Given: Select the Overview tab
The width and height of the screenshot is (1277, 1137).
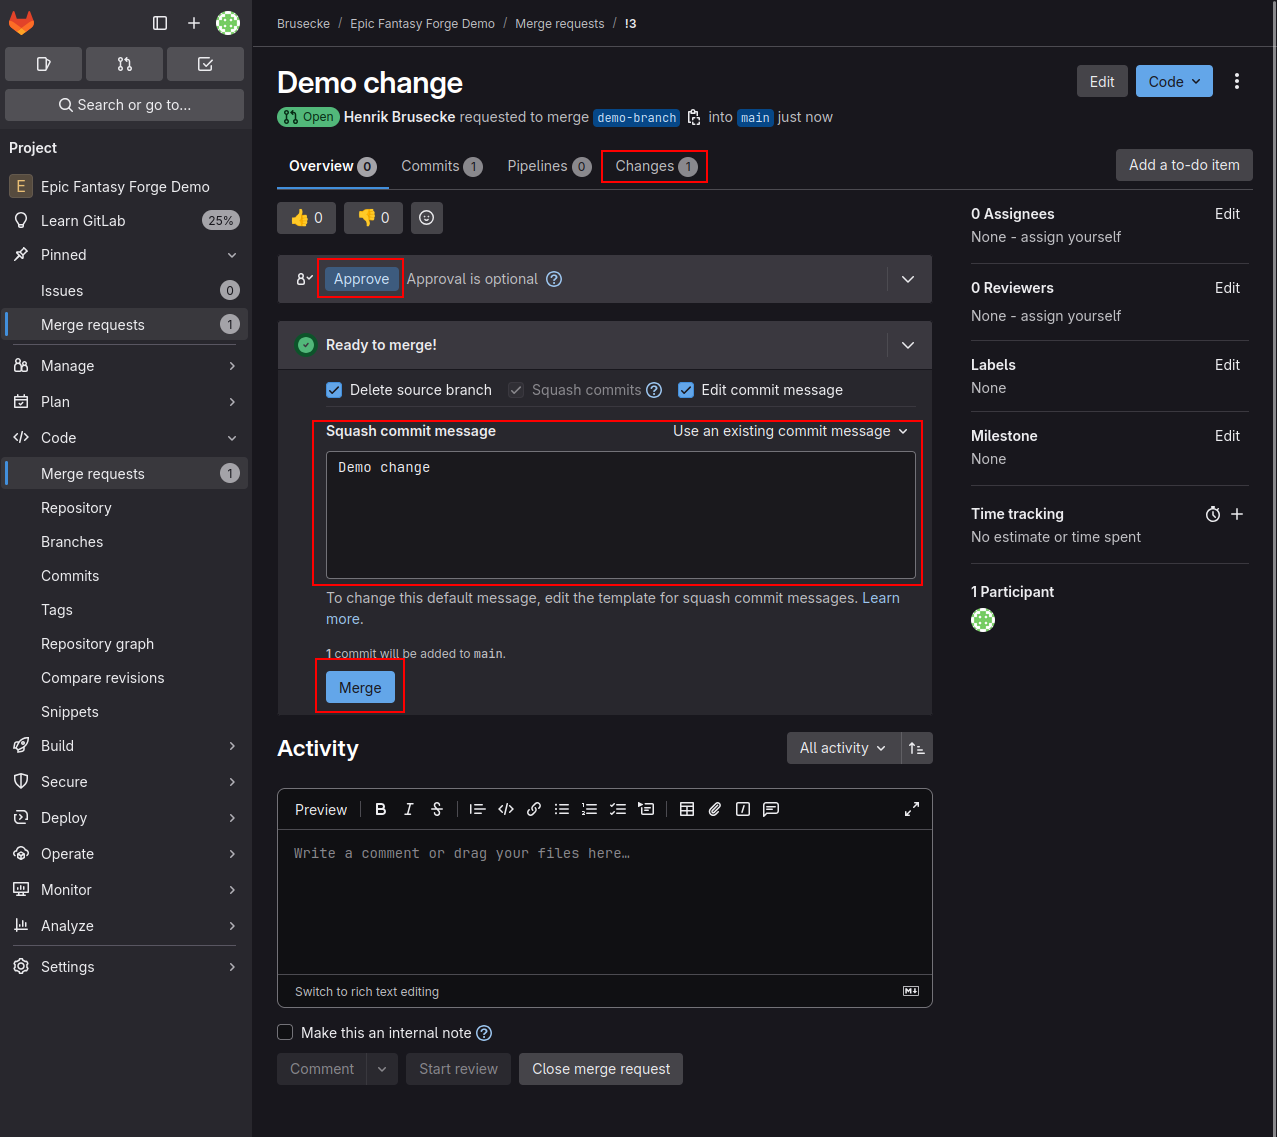Looking at the screenshot, I should (332, 166).
